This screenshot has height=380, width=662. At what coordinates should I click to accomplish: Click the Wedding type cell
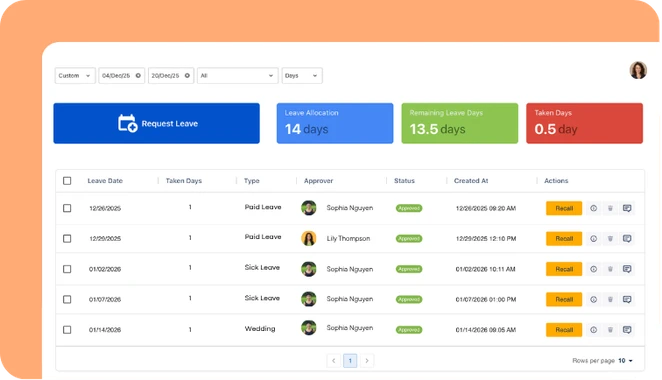[x=260, y=328]
